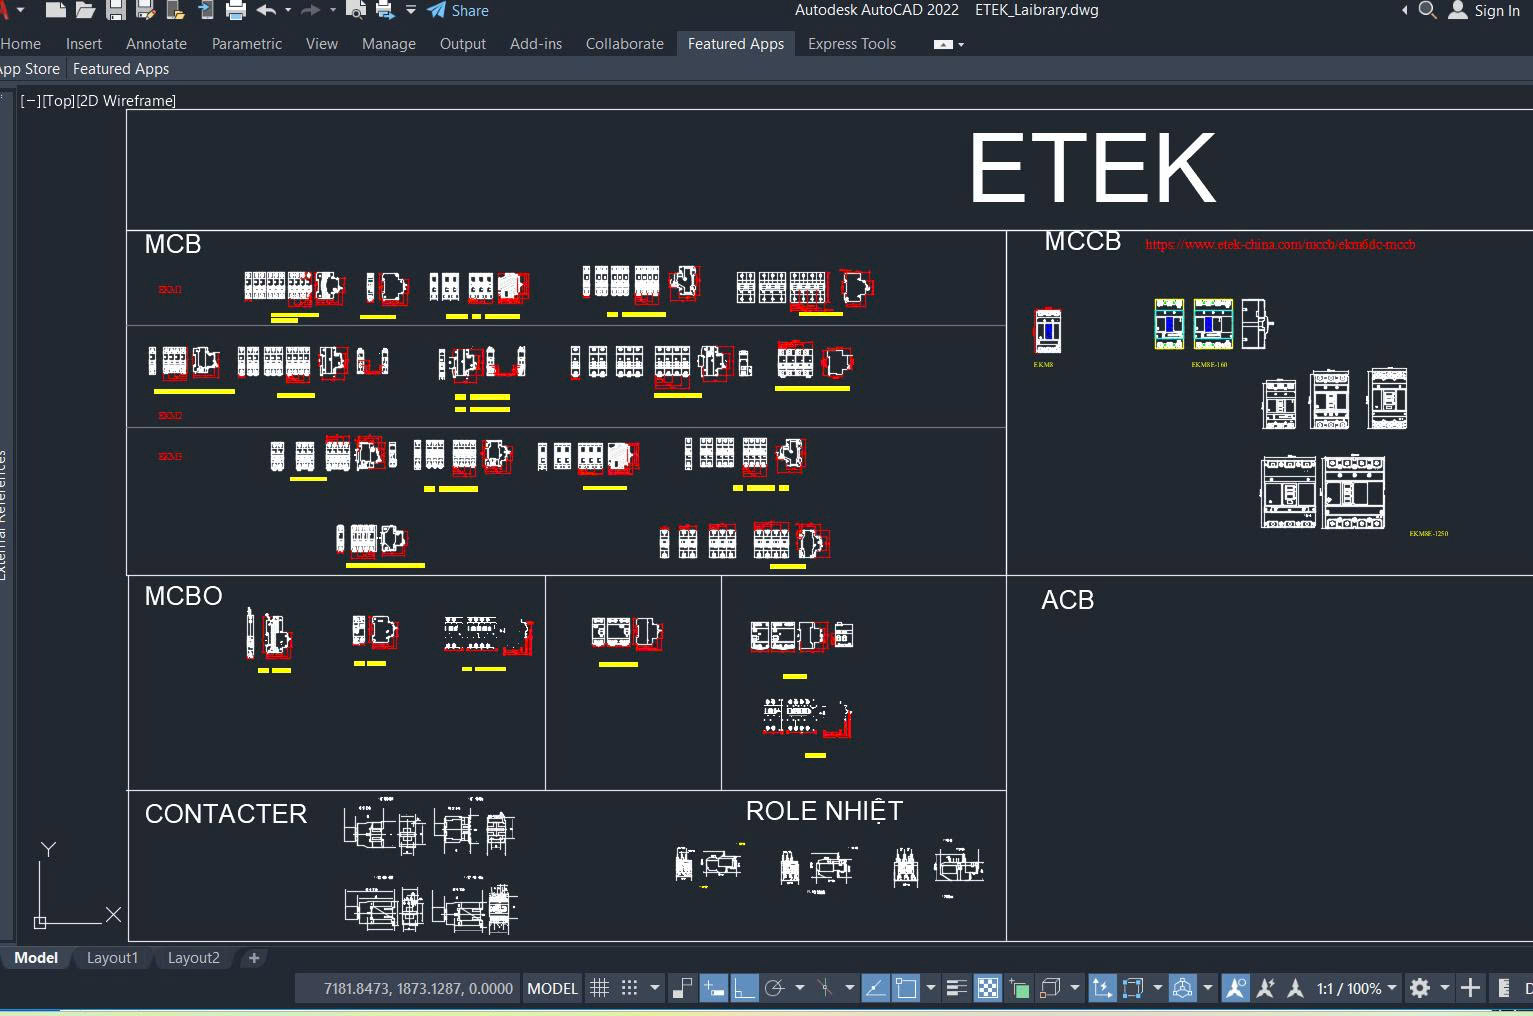Image resolution: width=1533 pixels, height=1016 pixels.
Task: Toggle ribbon minimize state button
Action: [943, 44]
